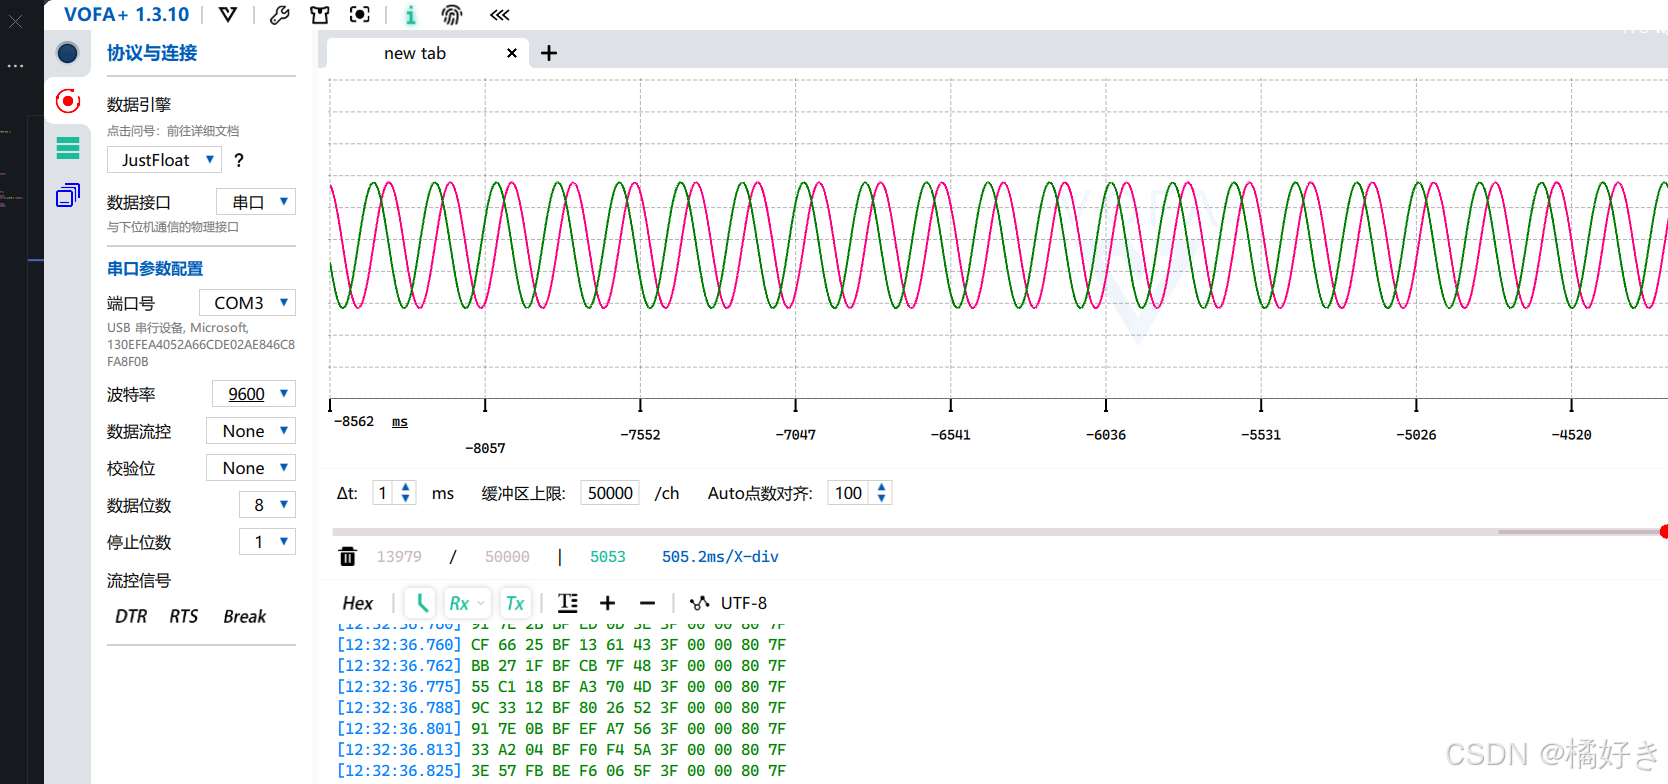Click question mark for protocol documentation
This screenshot has width=1668, height=784.
pyautogui.click(x=239, y=160)
